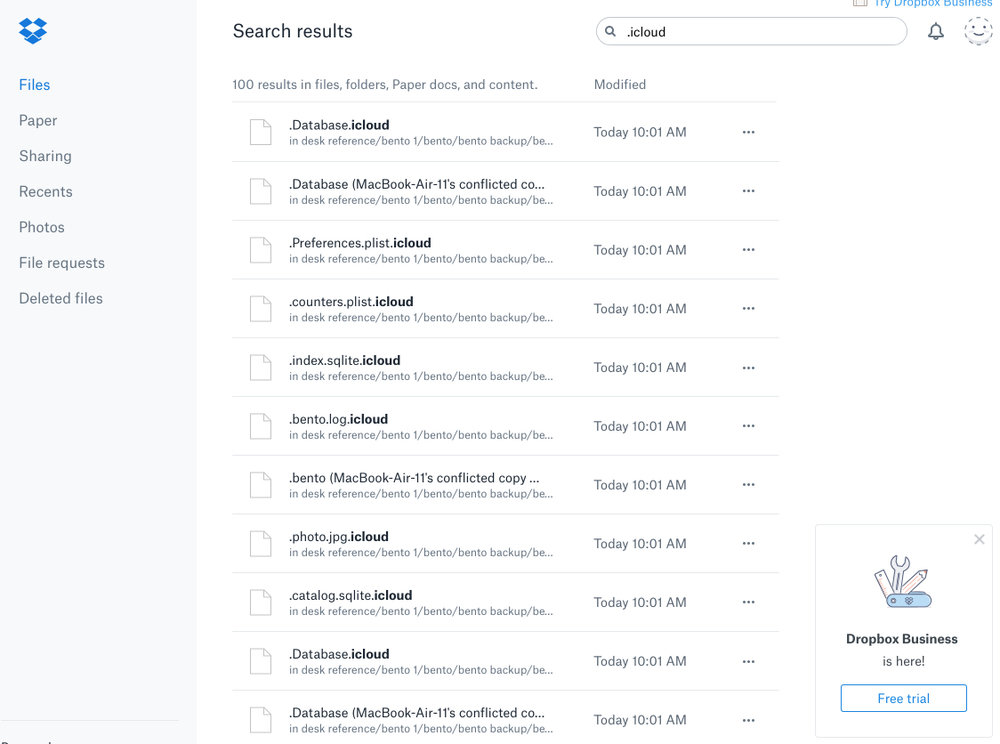The width and height of the screenshot is (1000, 744).
Task: Click file icon of .index.sqlite.icloud
Action: (x=260, y=367)
